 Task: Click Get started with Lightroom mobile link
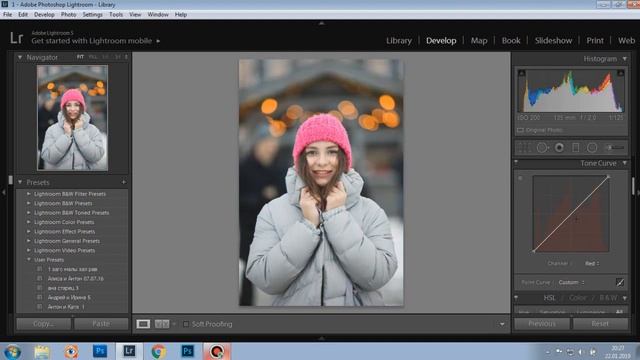point(92,41)
